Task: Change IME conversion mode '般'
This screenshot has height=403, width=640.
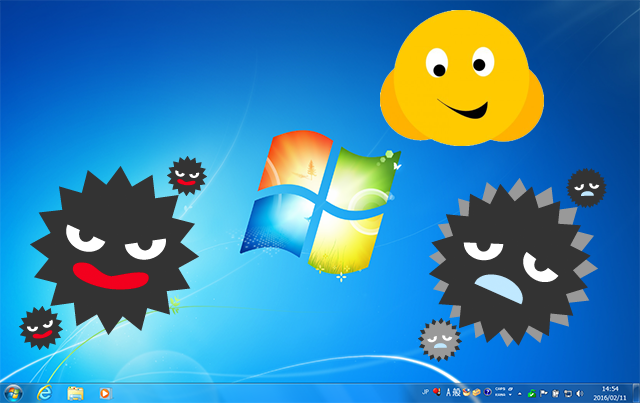Action: [456, 392]
